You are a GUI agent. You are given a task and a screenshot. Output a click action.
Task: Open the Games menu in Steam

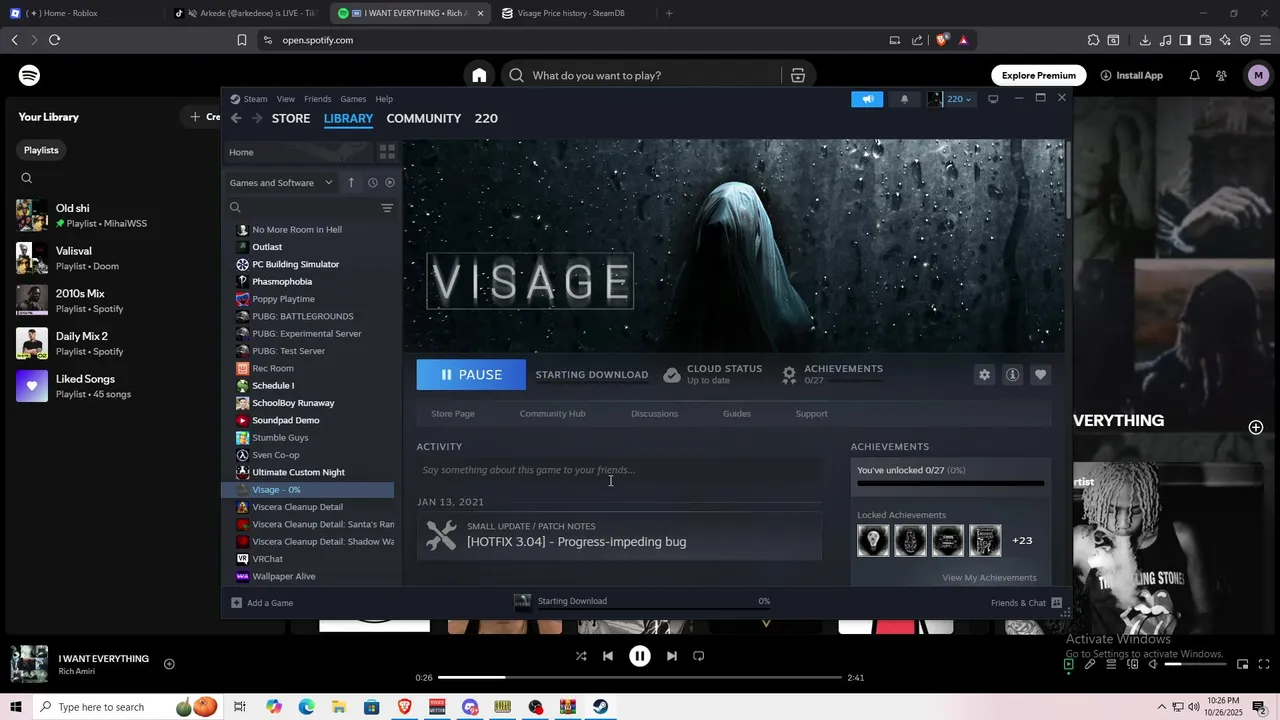(353, 99)
